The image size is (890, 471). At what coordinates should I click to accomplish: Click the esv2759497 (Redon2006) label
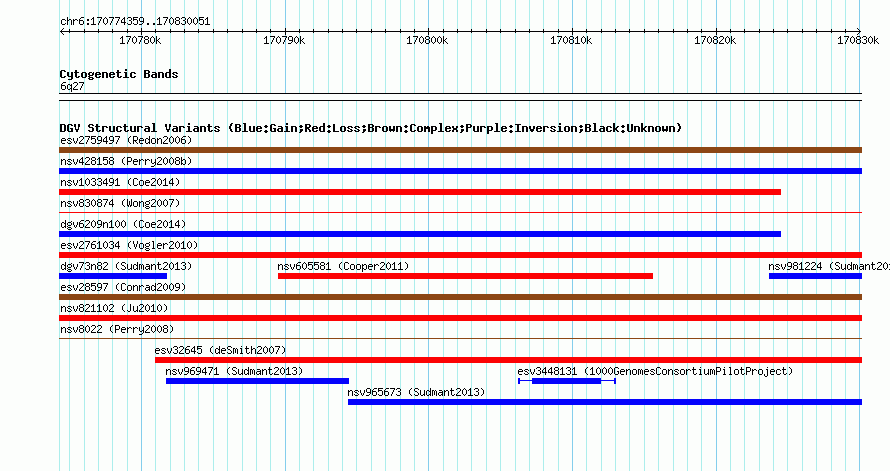coord(126,140)
